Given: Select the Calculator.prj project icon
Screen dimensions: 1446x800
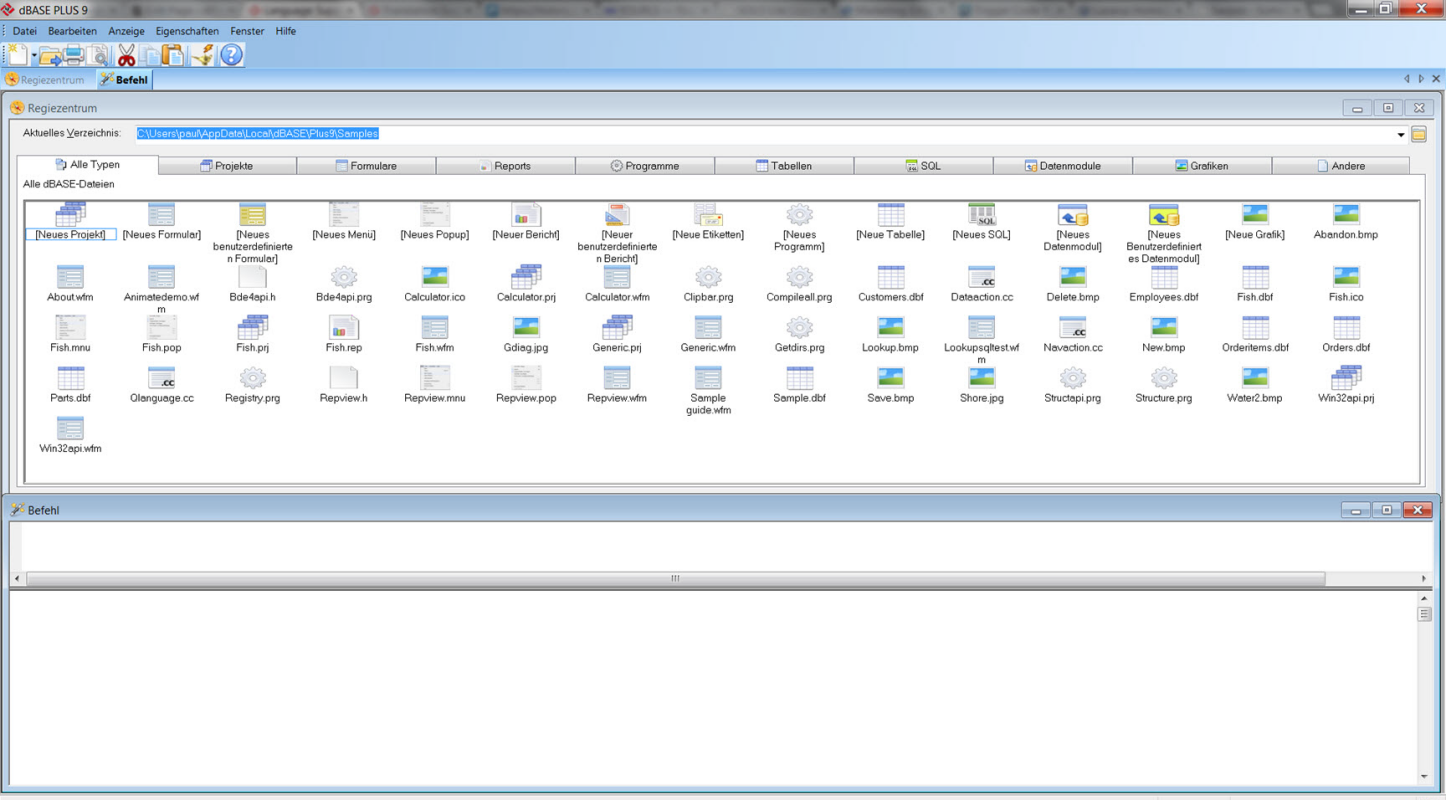Looking at the screenshot, I should [526, 277].
